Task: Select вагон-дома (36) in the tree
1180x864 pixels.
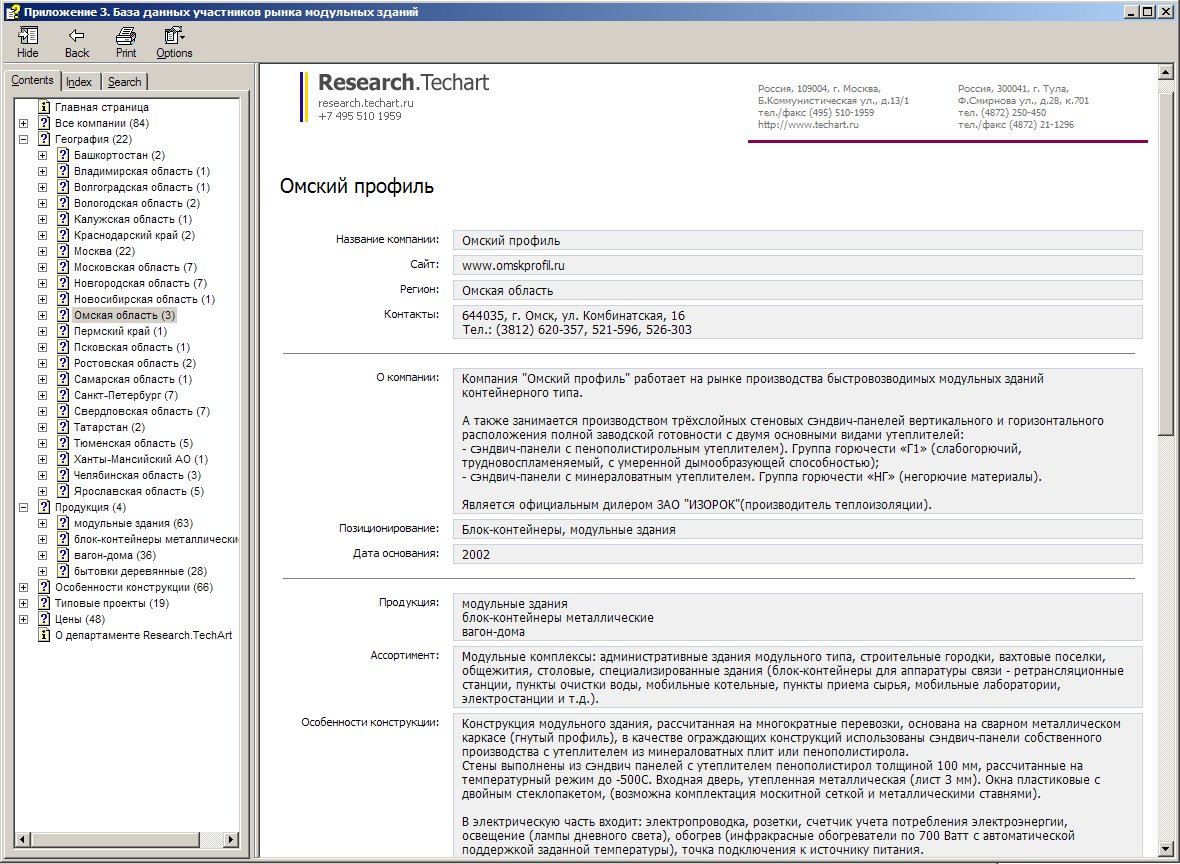Action: click(115, 555)
